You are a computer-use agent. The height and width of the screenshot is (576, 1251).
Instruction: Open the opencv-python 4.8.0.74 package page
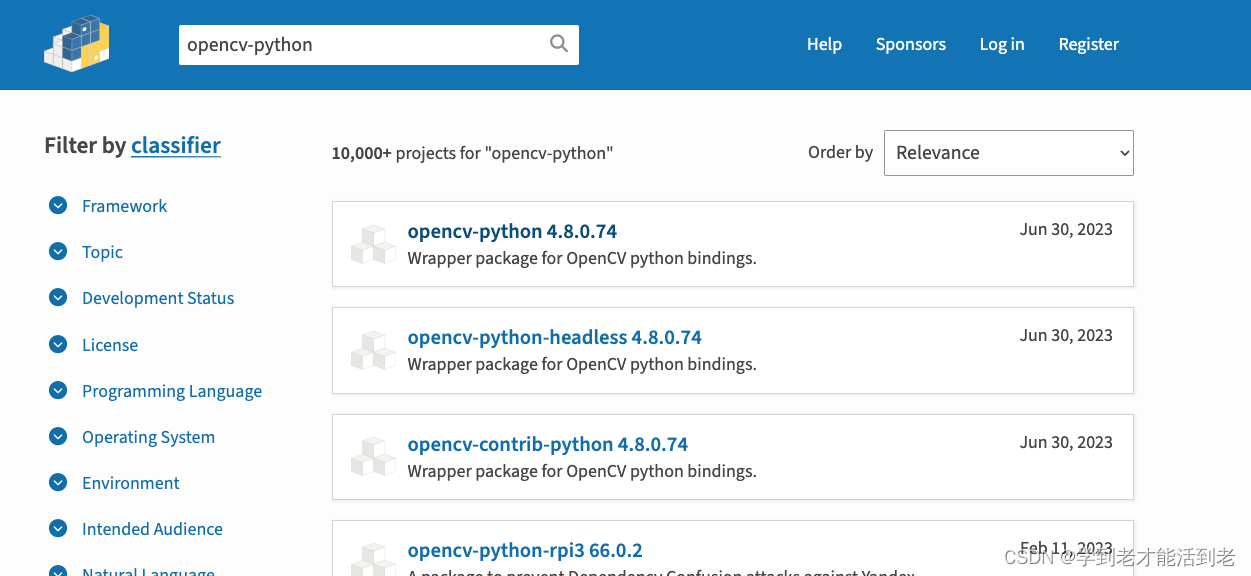click(x=512, y=231)
